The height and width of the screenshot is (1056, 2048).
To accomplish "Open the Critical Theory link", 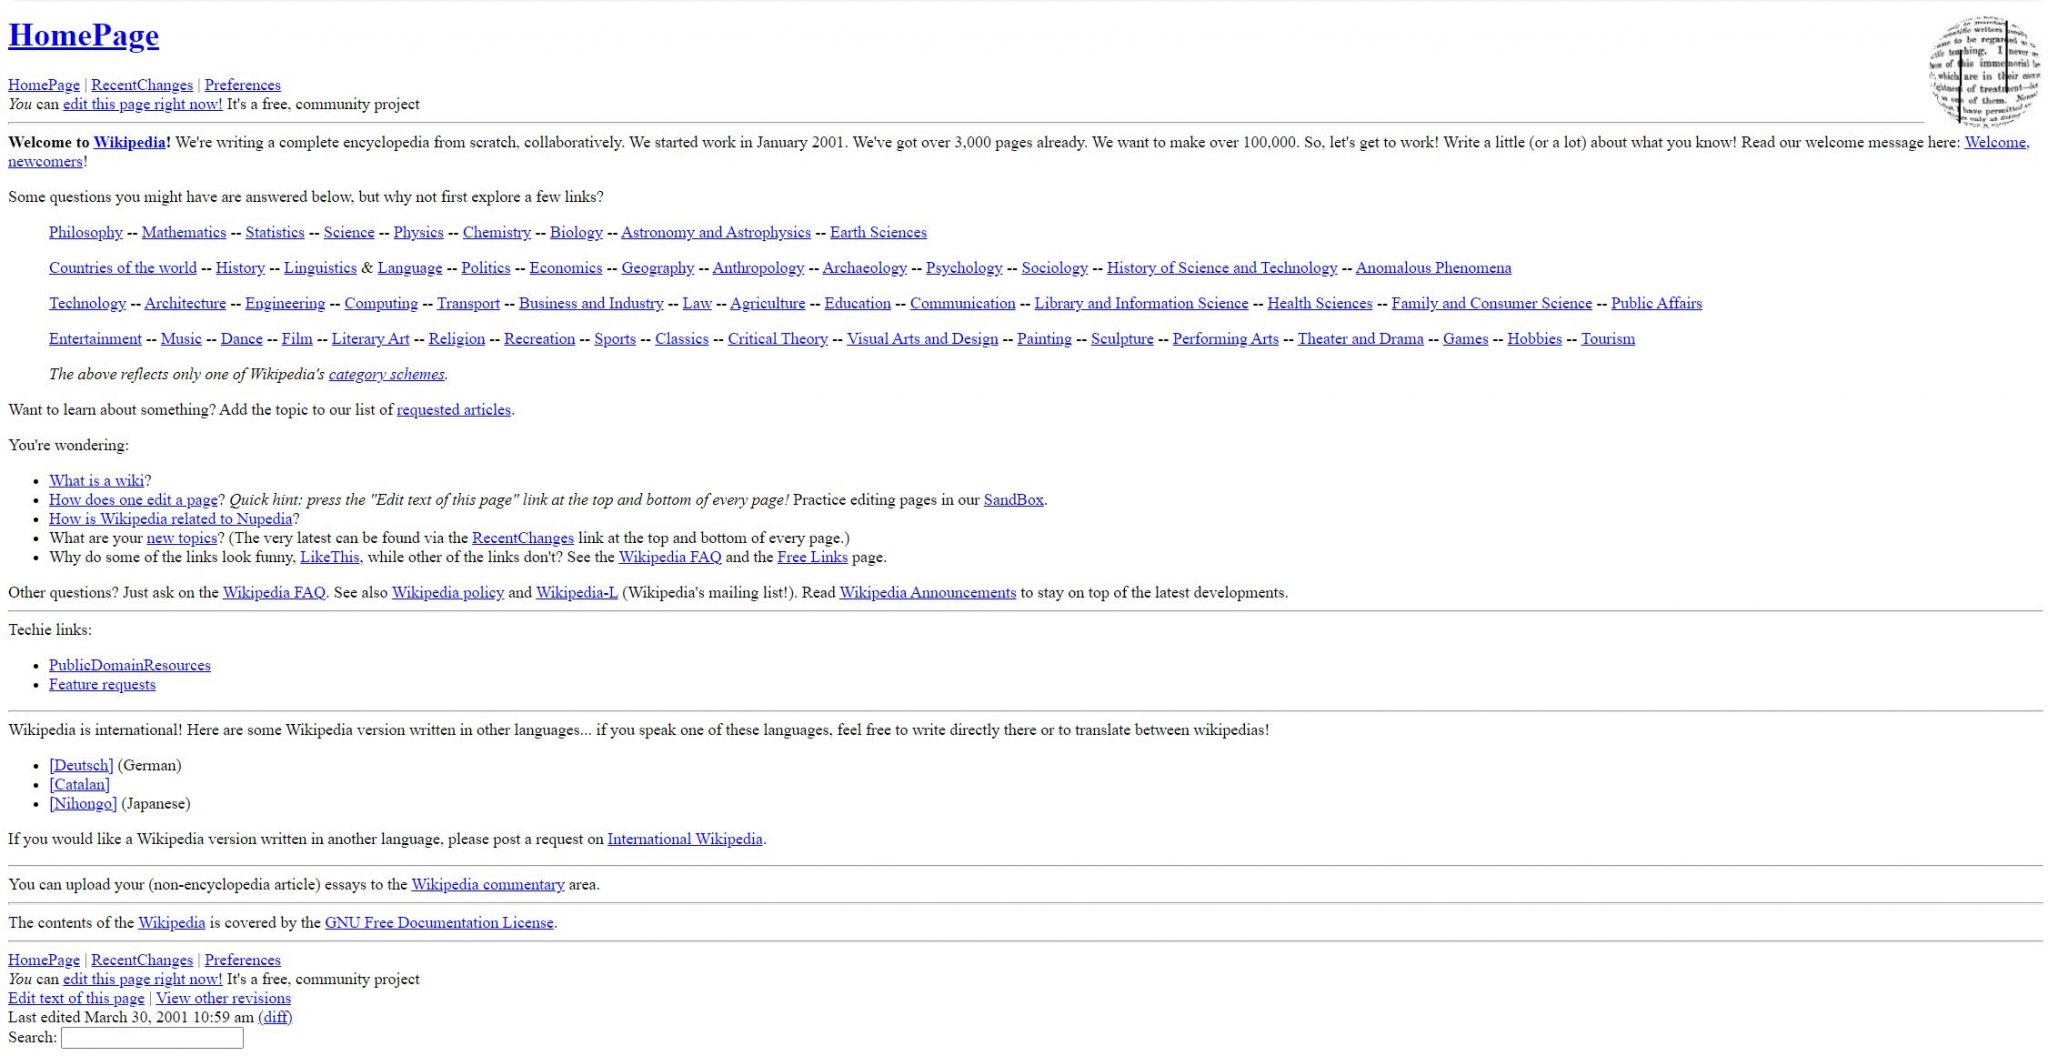I will 778,339.
